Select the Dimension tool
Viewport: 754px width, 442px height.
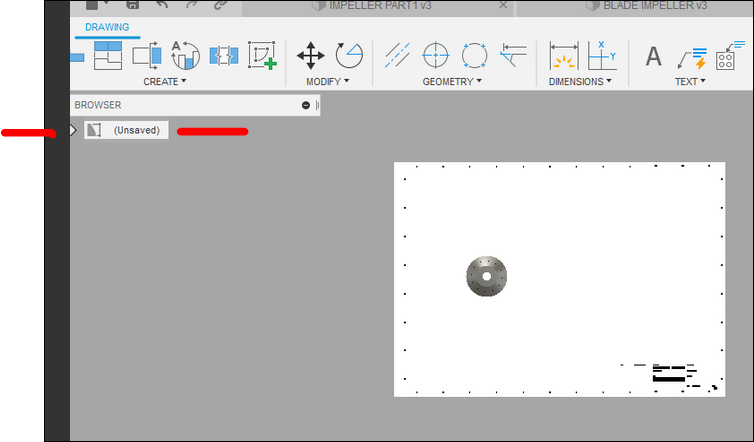coord(564,55)
